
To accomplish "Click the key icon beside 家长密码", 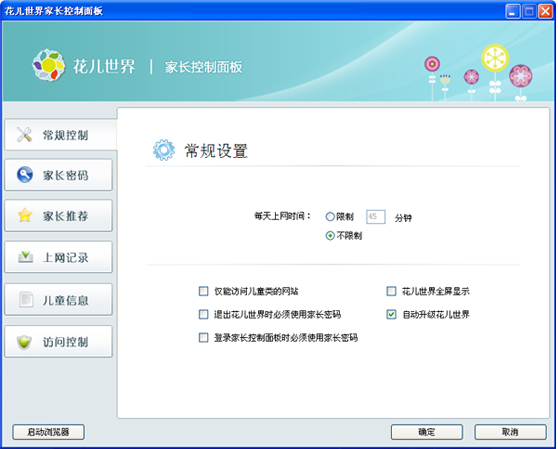I will pyautogui.click(x=25, y=175).
